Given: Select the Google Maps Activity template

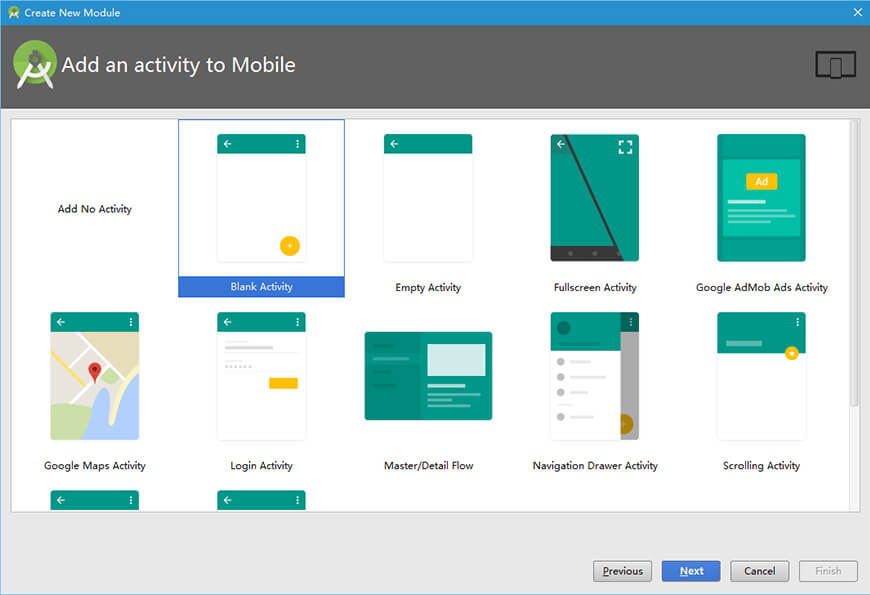Looking at the screenshot, I should pyautogui.click(x=94, y=376).
